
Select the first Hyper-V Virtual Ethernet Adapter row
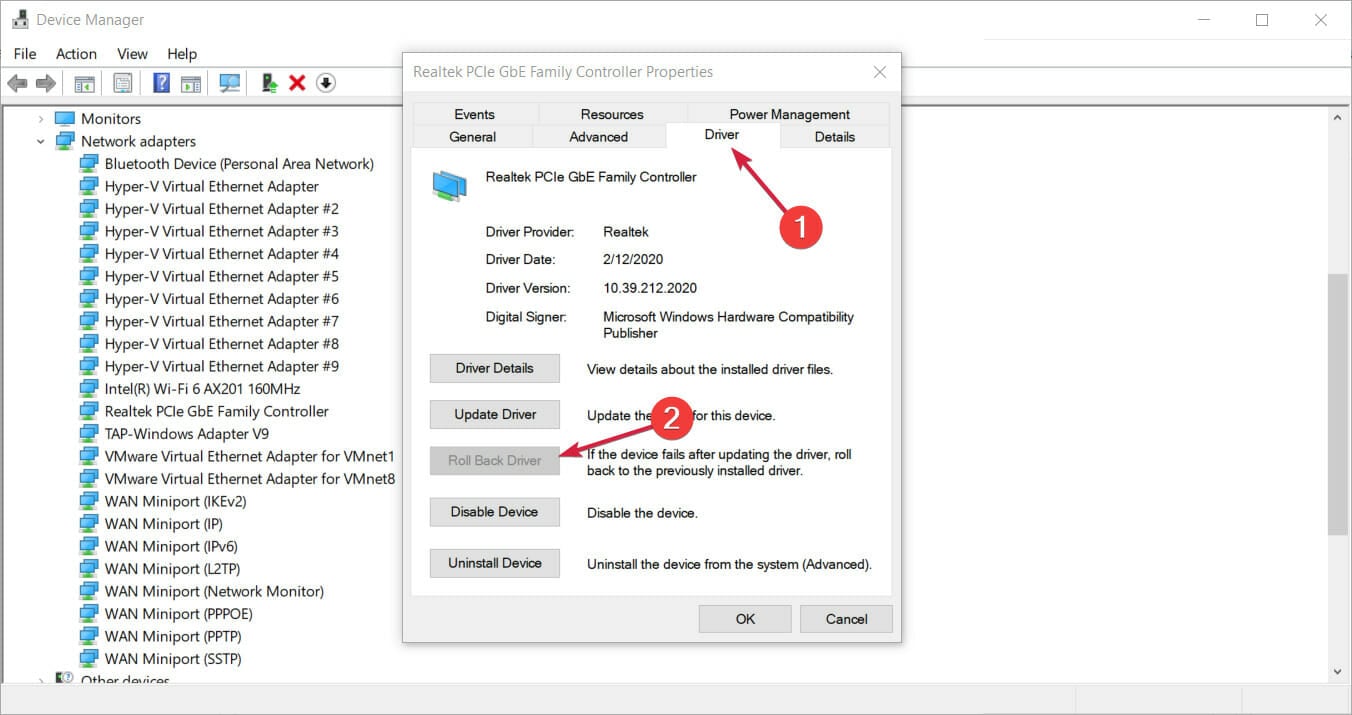click(211, 186)
